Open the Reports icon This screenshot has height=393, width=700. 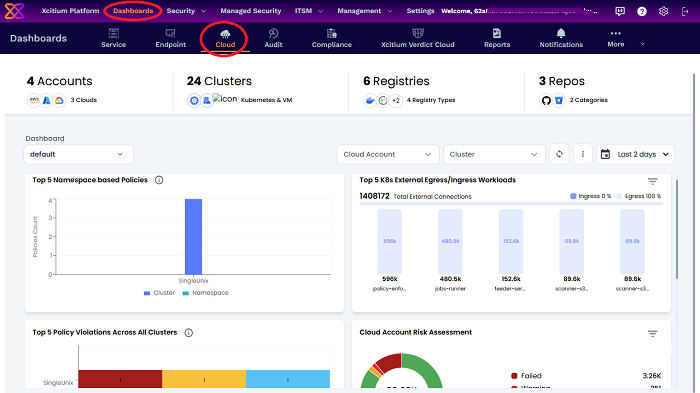click(497, 33)
